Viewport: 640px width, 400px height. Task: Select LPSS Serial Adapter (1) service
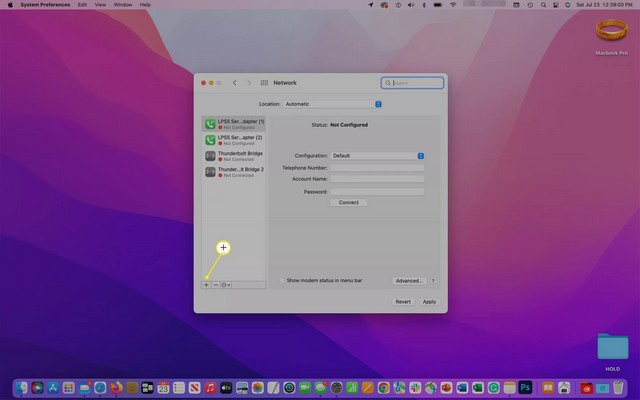(x=233, y=124)
